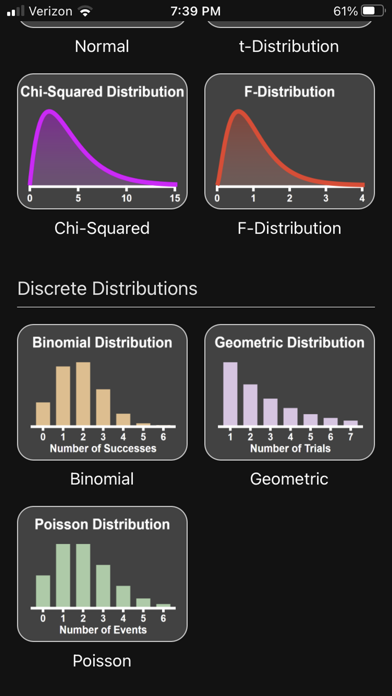Click the Normal label text
The width and height of the screenshot is (392, 696).
(x=102, y=46)
